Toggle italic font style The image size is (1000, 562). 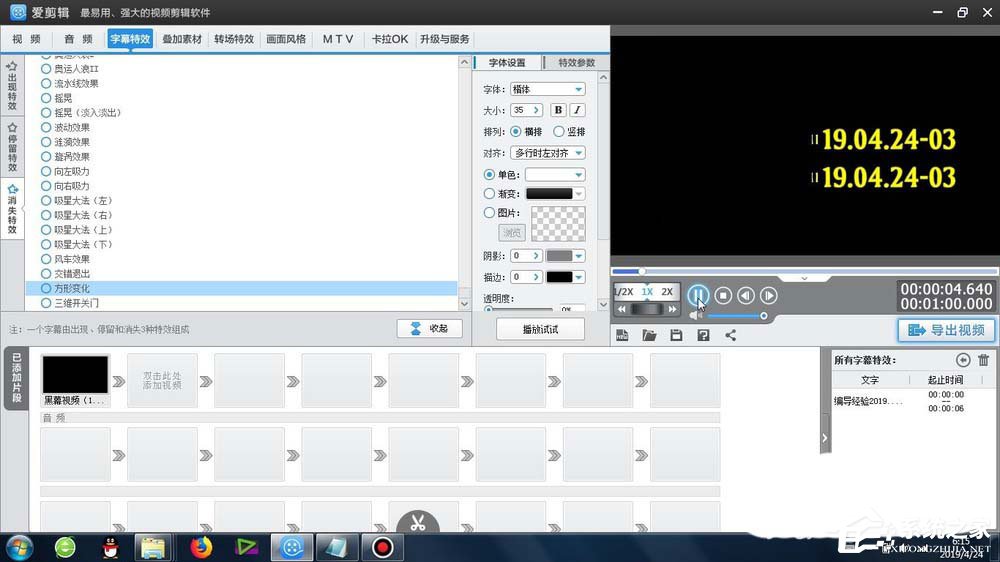tap(577, 110)
